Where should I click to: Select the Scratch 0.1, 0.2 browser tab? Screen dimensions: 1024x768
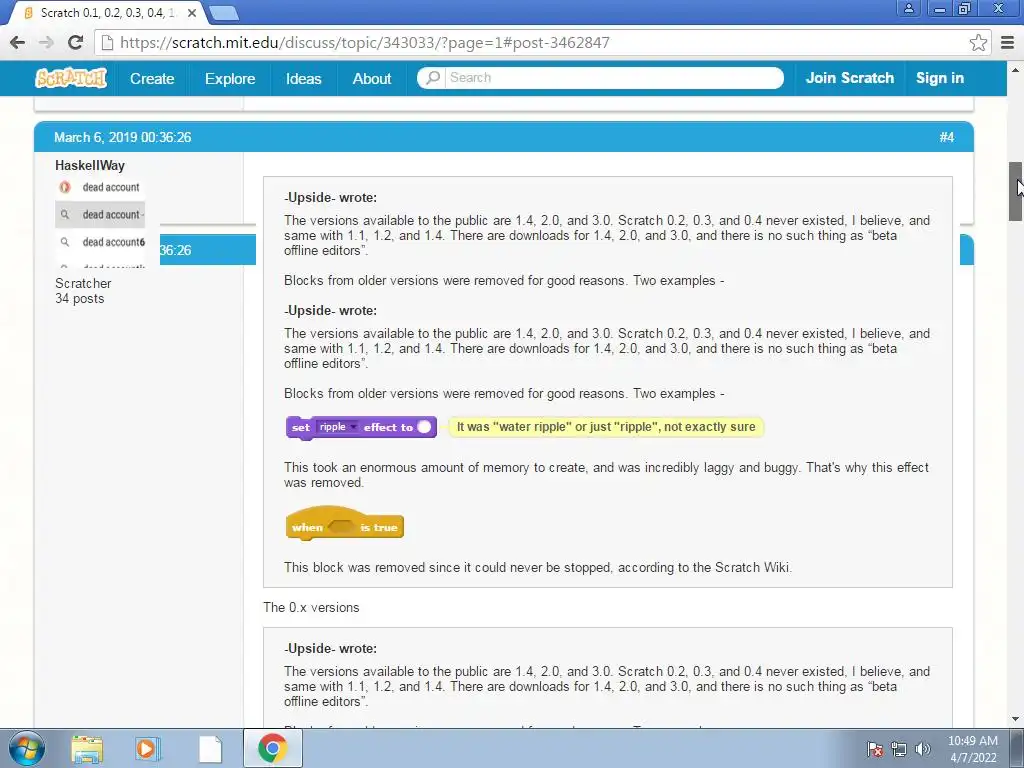click(108, 12)
